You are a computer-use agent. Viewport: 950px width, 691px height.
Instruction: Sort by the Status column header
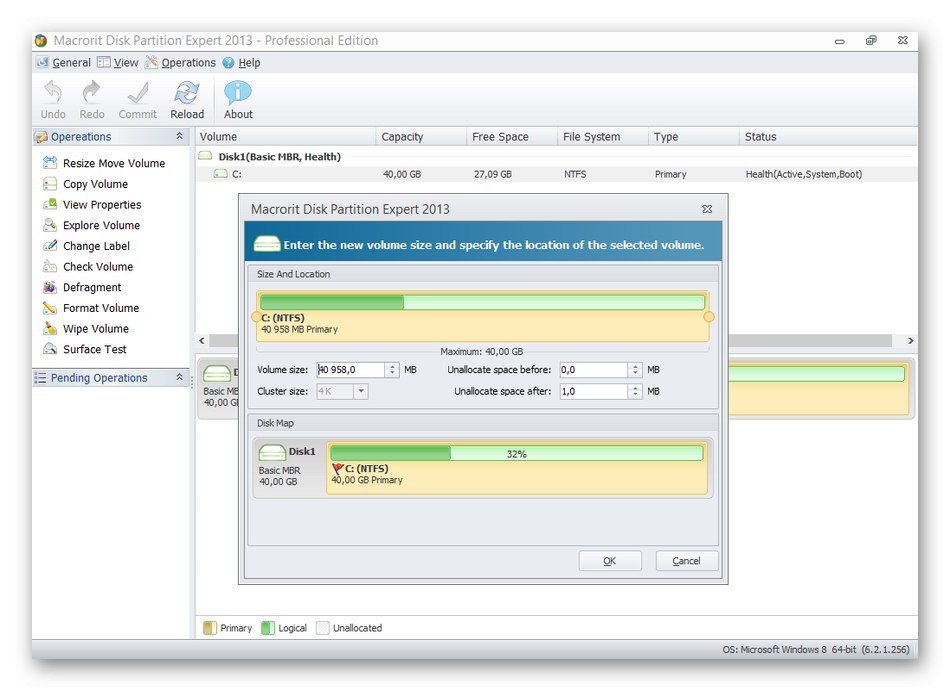[x=828, y=136]
